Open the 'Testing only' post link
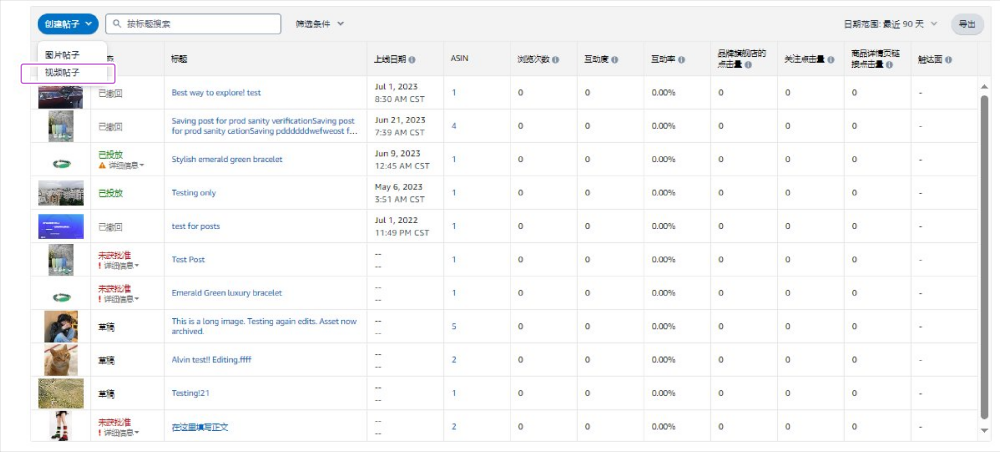Screen dimensions: 1000x452 [194, 193]
